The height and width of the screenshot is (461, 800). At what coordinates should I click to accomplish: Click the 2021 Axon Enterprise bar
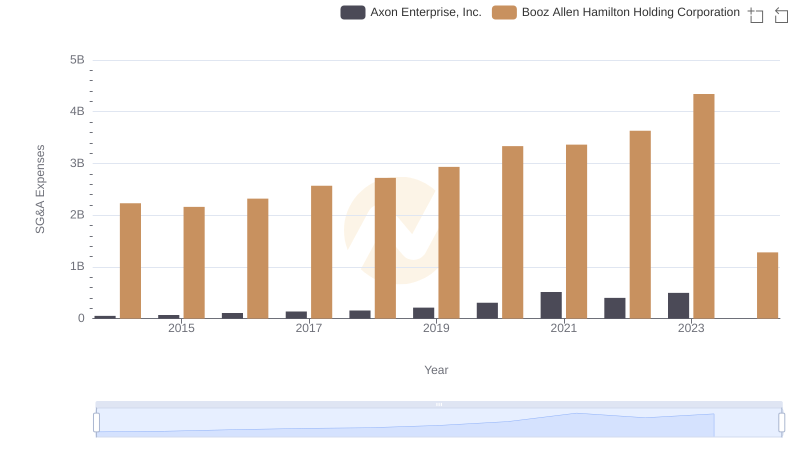[551, 305]
